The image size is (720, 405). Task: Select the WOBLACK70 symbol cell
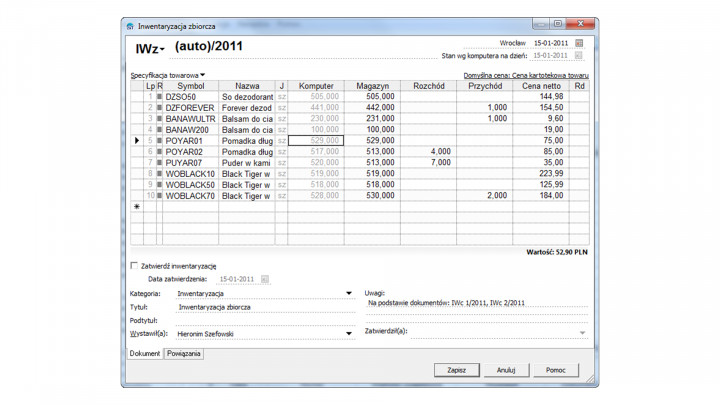click(x=191, y=196)
